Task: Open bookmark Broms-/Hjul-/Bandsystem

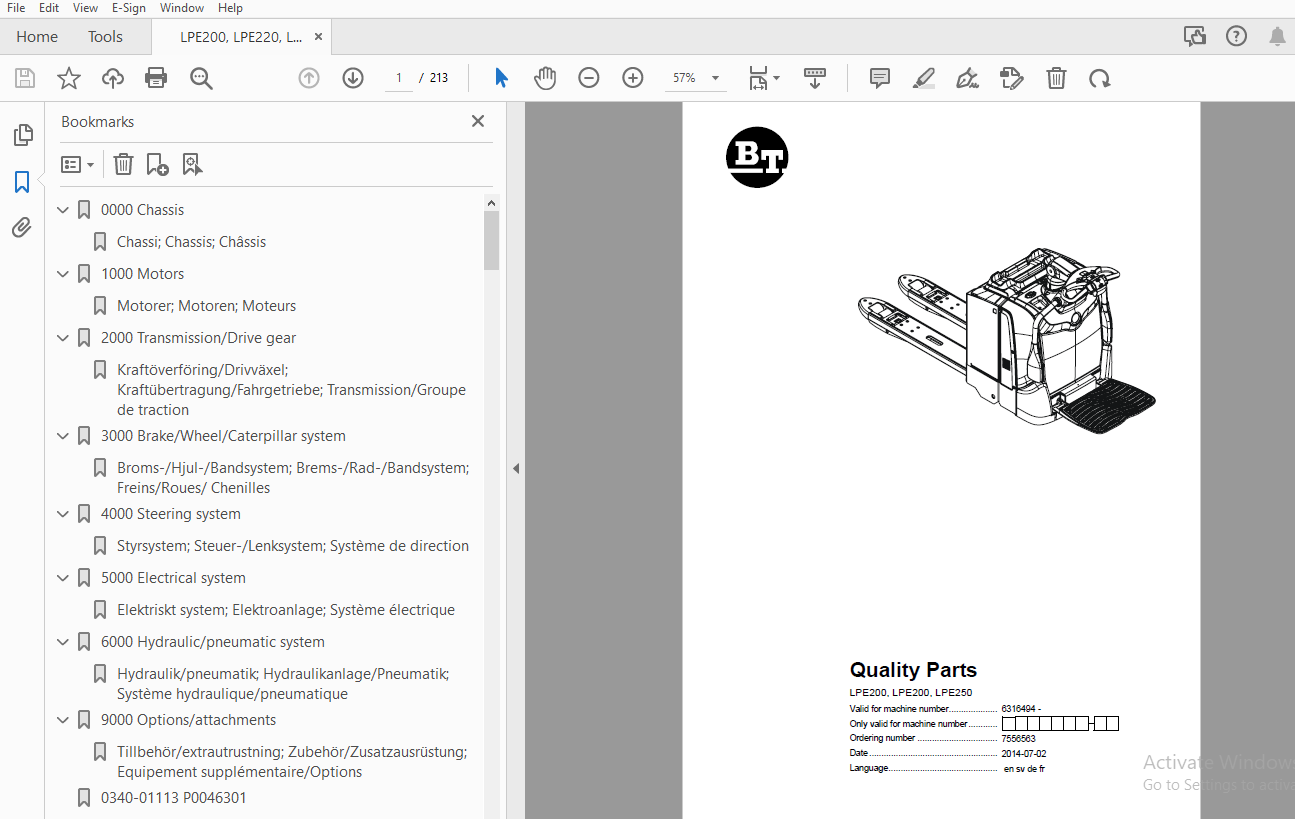Action: pos(293,478)
